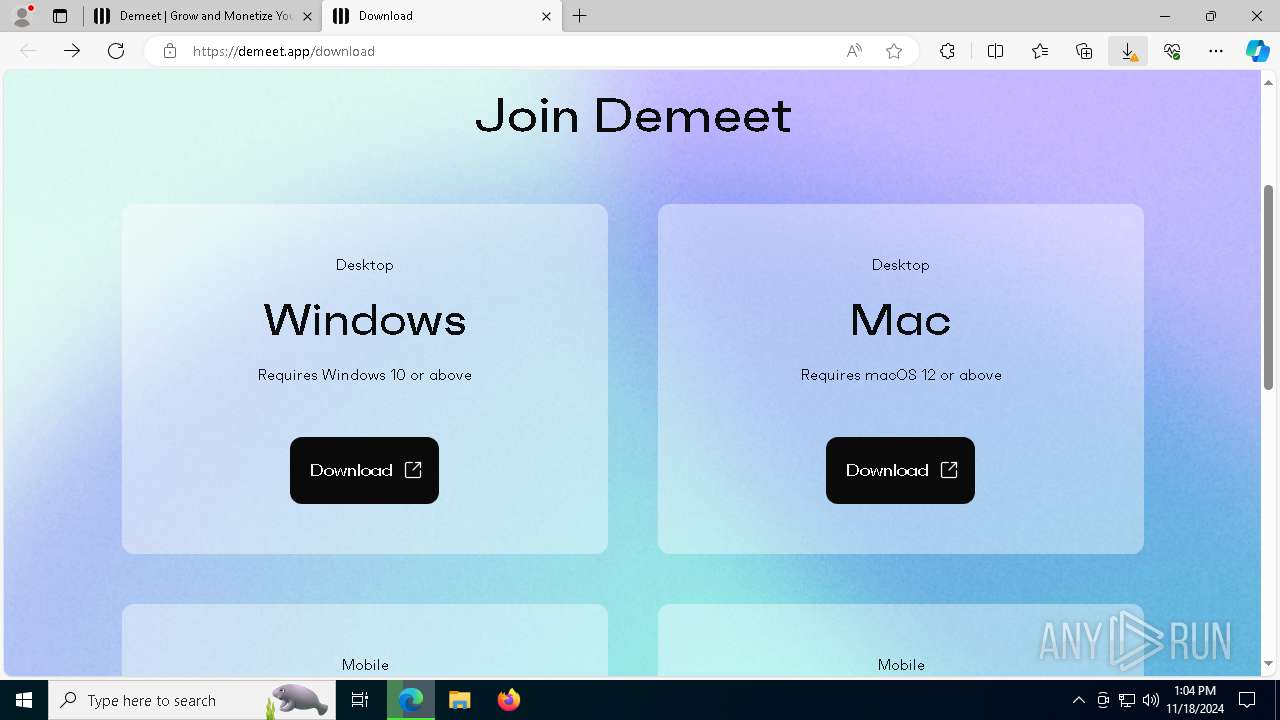Click the Desktop label above Windows
This screenshot has width=1280, height=720.
point(365,265)
